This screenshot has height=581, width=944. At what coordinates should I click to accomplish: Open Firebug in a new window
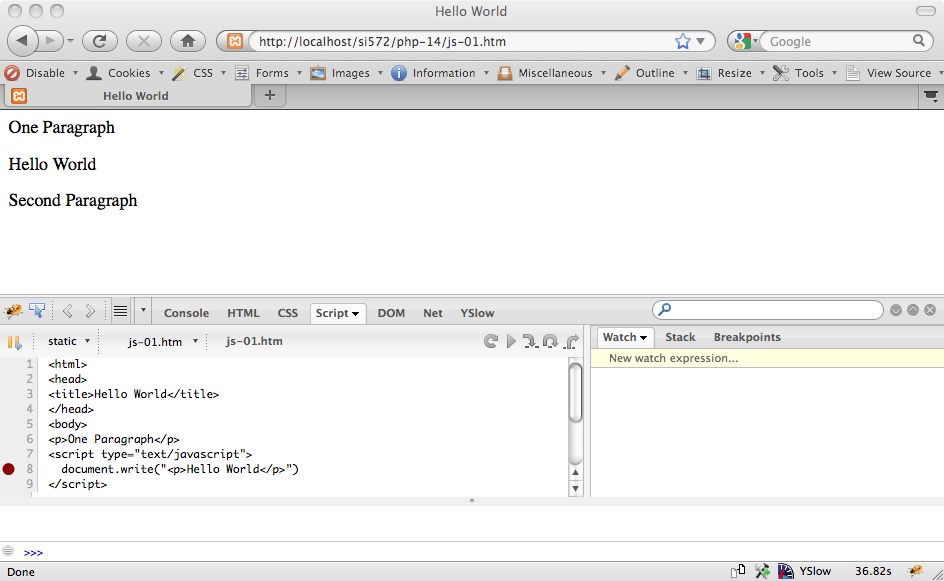pos(913,310)
